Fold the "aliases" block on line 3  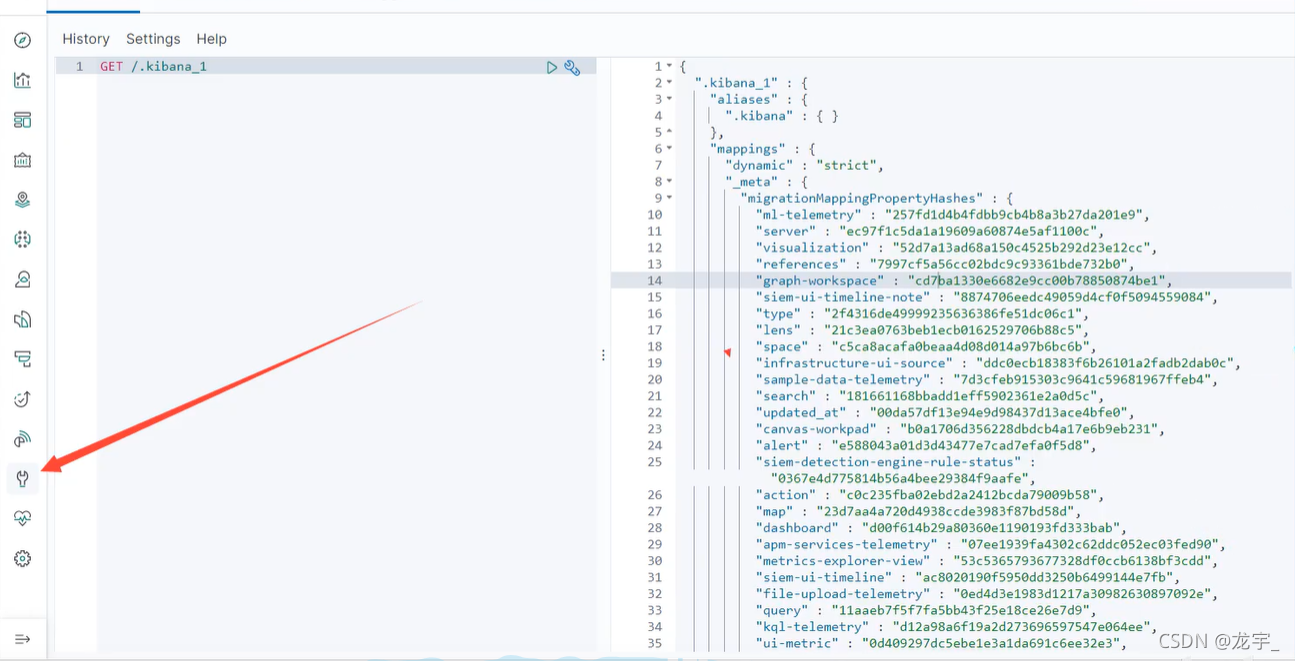pos(670,99)
